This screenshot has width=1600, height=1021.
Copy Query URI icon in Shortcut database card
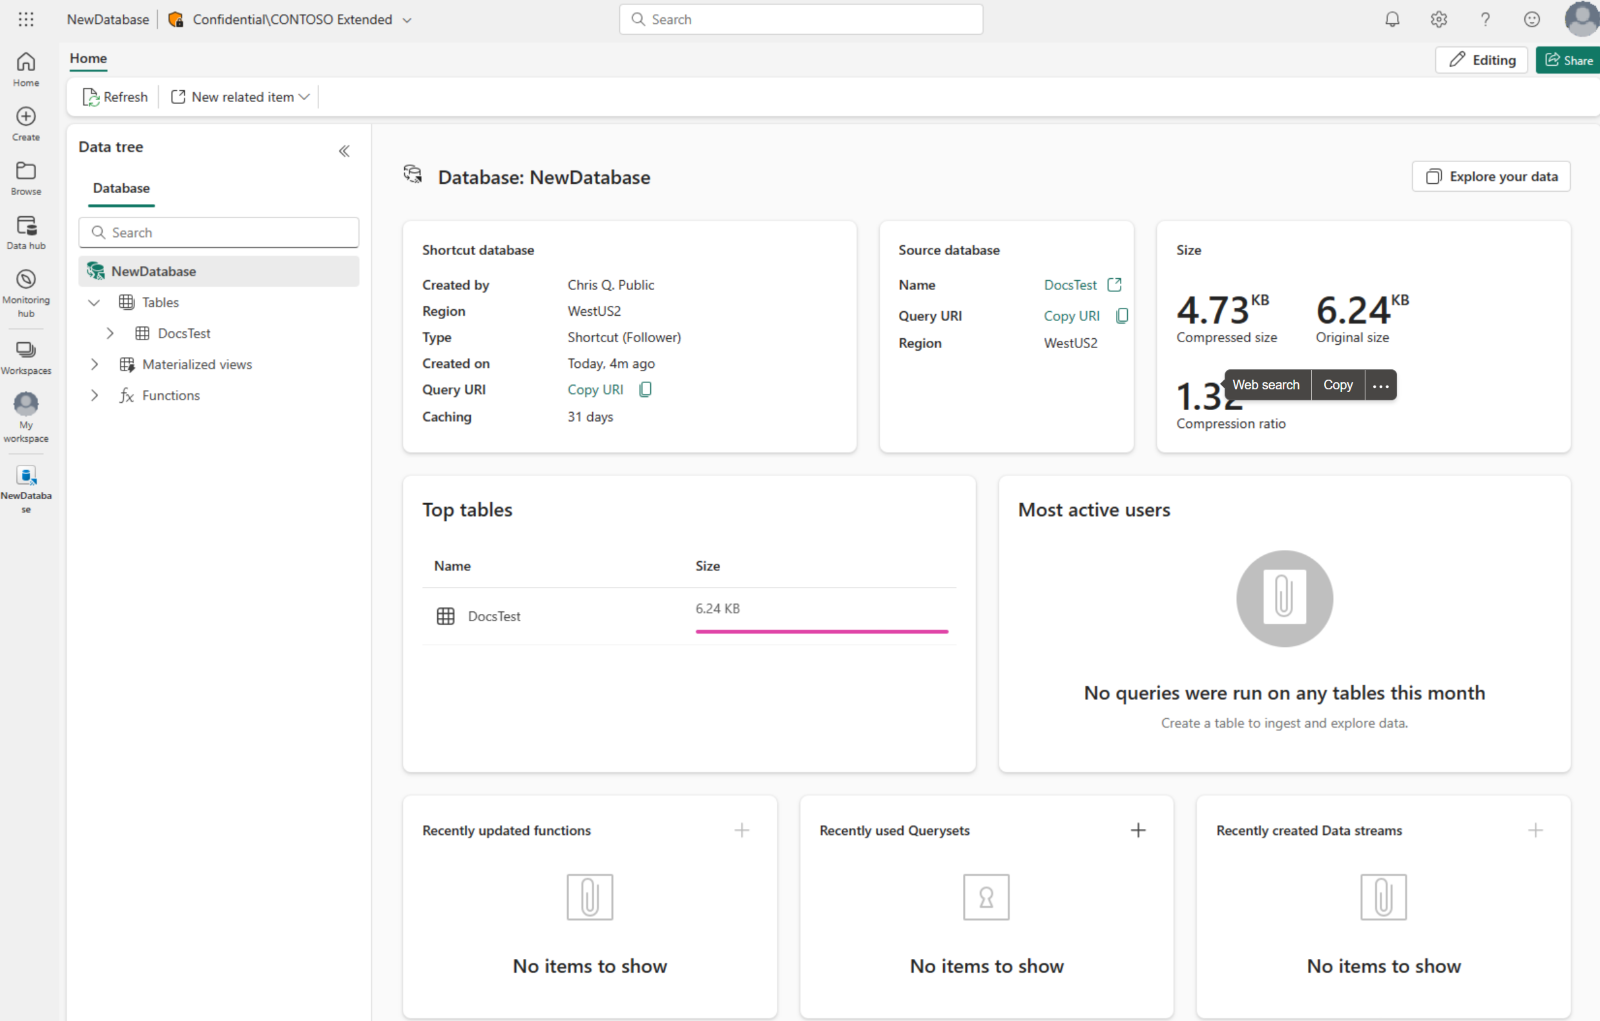click(x=646, y=390)
